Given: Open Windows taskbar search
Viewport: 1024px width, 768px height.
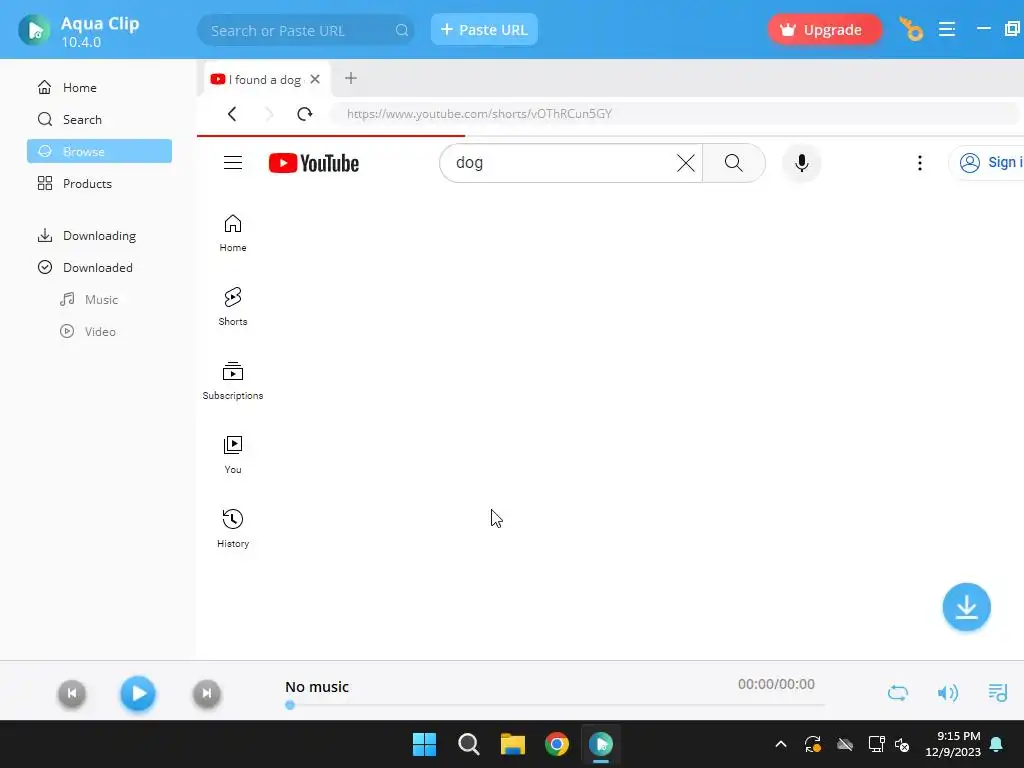Looking at the screenshot, I should point(469,744).
